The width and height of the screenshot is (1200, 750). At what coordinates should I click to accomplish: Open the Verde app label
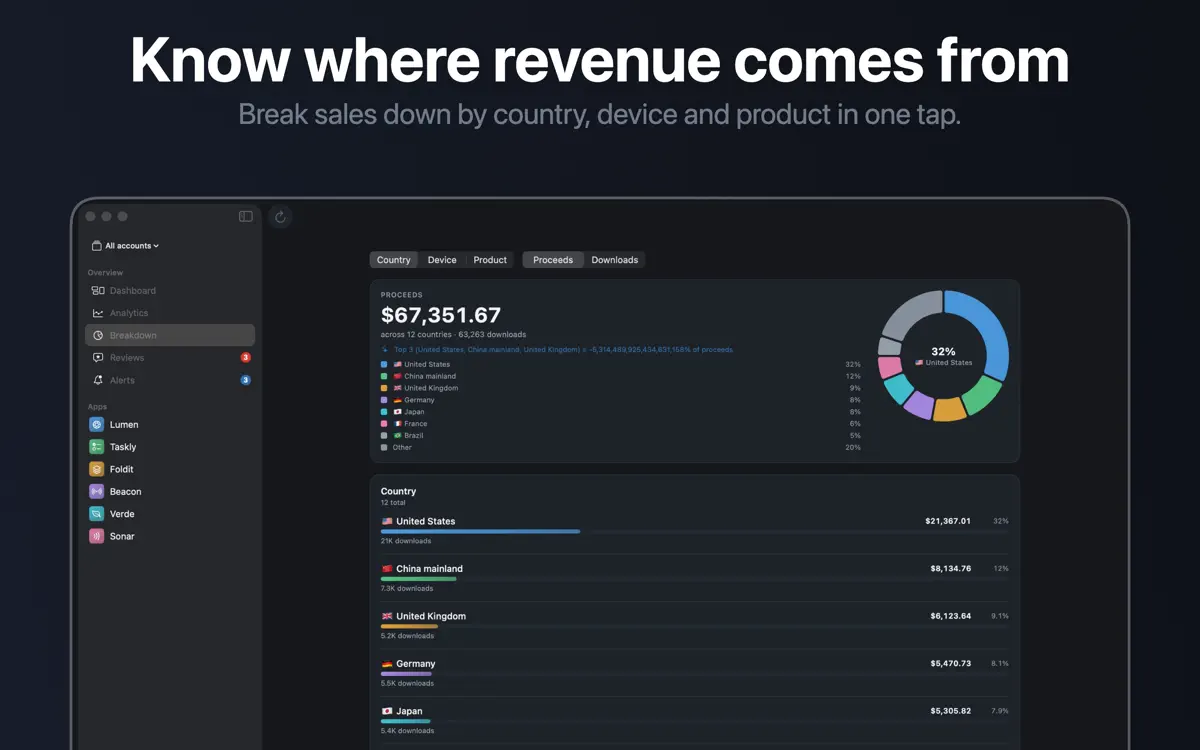click(x=122, y=514)
